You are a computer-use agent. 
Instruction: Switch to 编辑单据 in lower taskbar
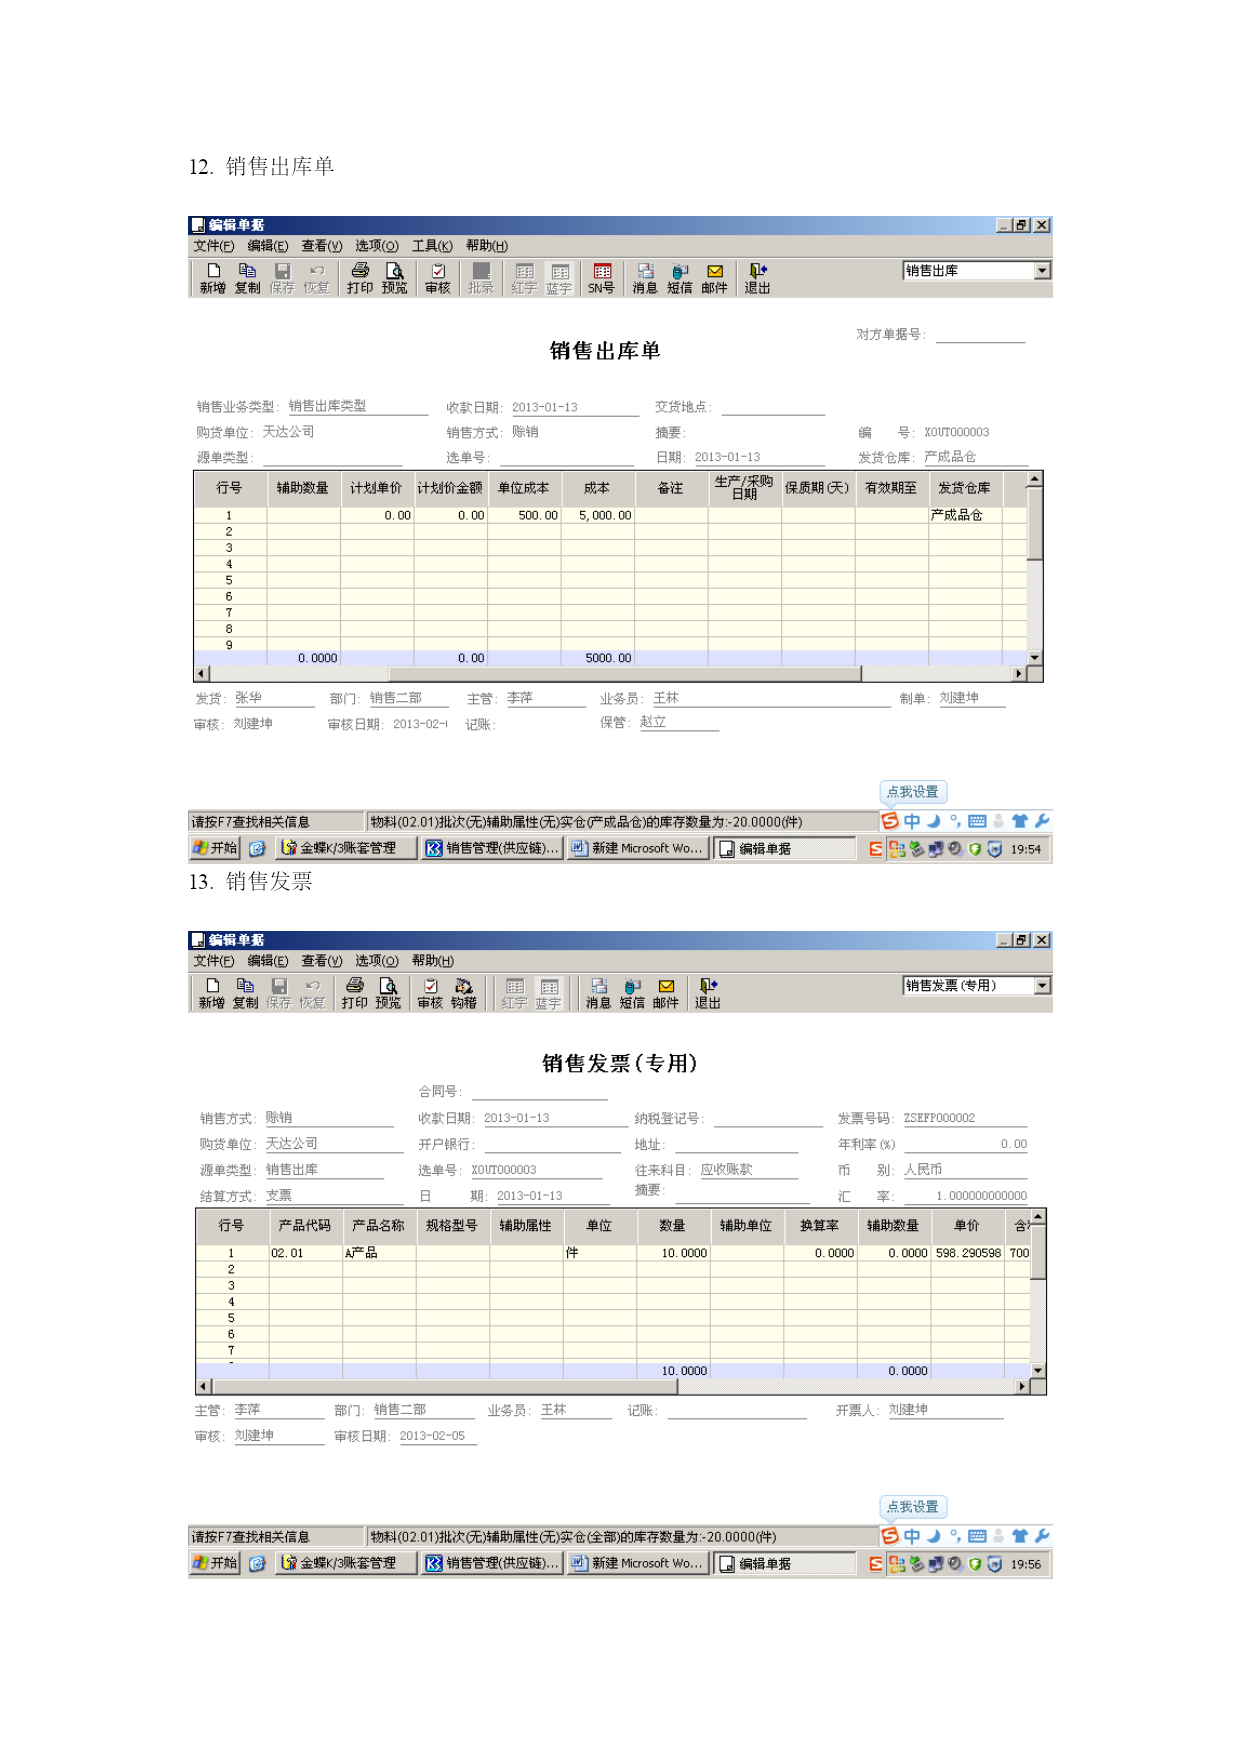pyautogui.click(x=783, y=1563)
